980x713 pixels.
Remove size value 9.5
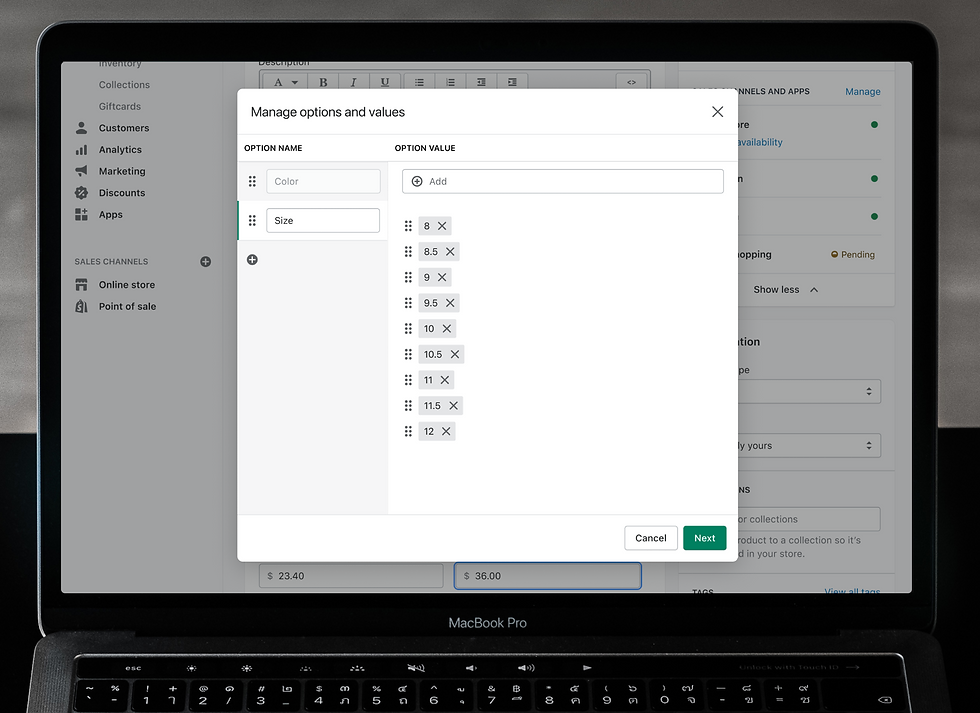[450, 302]
